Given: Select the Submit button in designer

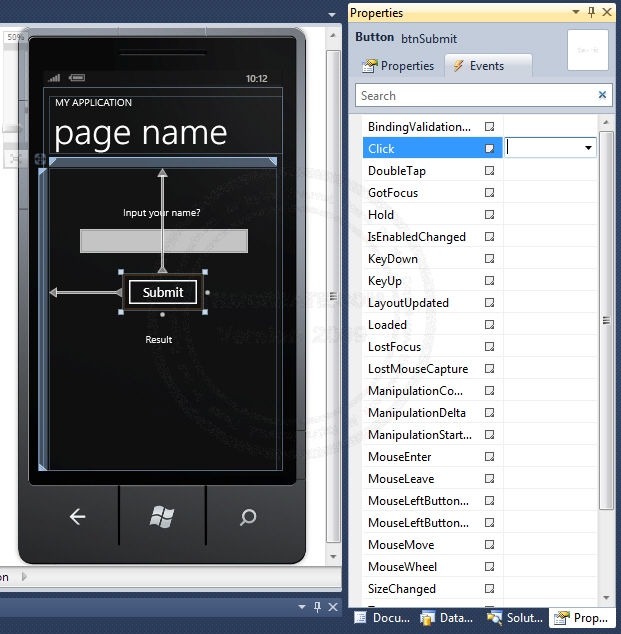Looking at the screenshot, I should (x=162, y=292).
